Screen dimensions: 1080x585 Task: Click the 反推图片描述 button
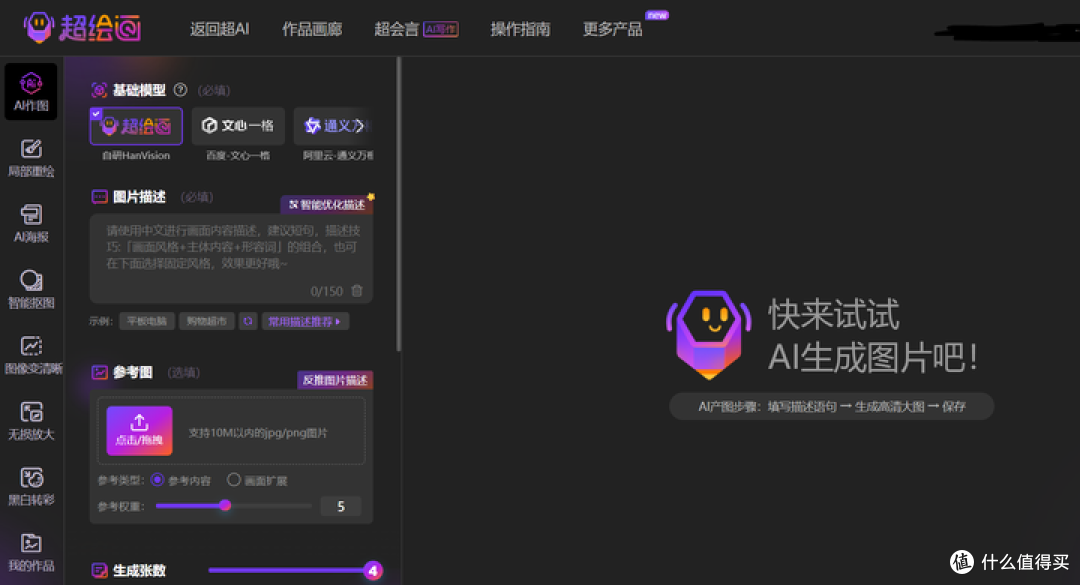pos(335,380)
